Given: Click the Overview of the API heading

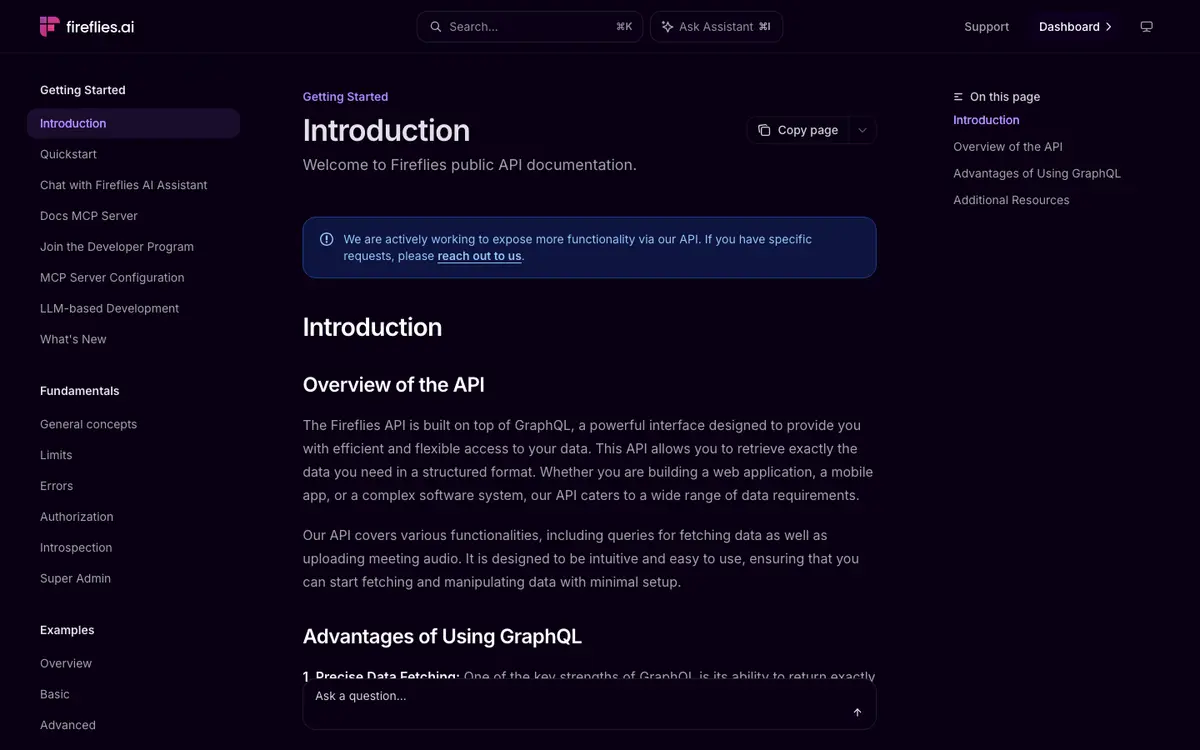Looking at the screenshot, I should pyautogui.click(x=394, y=385).
